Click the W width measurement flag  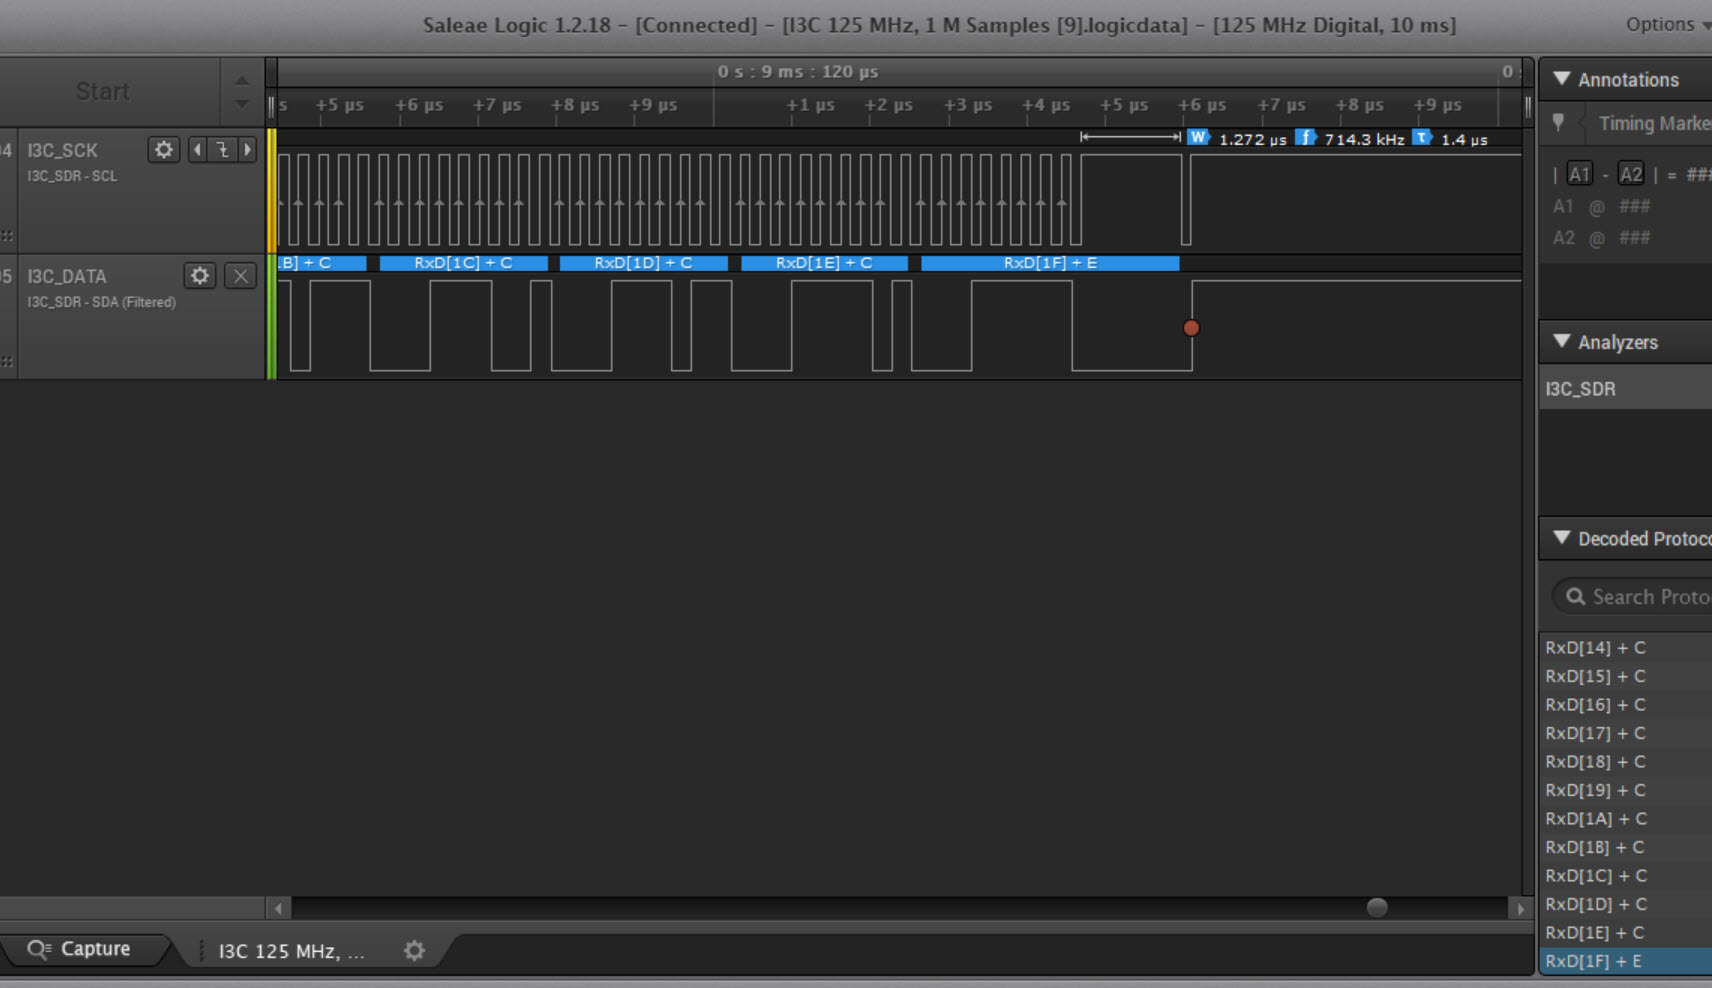[1199, 138]
